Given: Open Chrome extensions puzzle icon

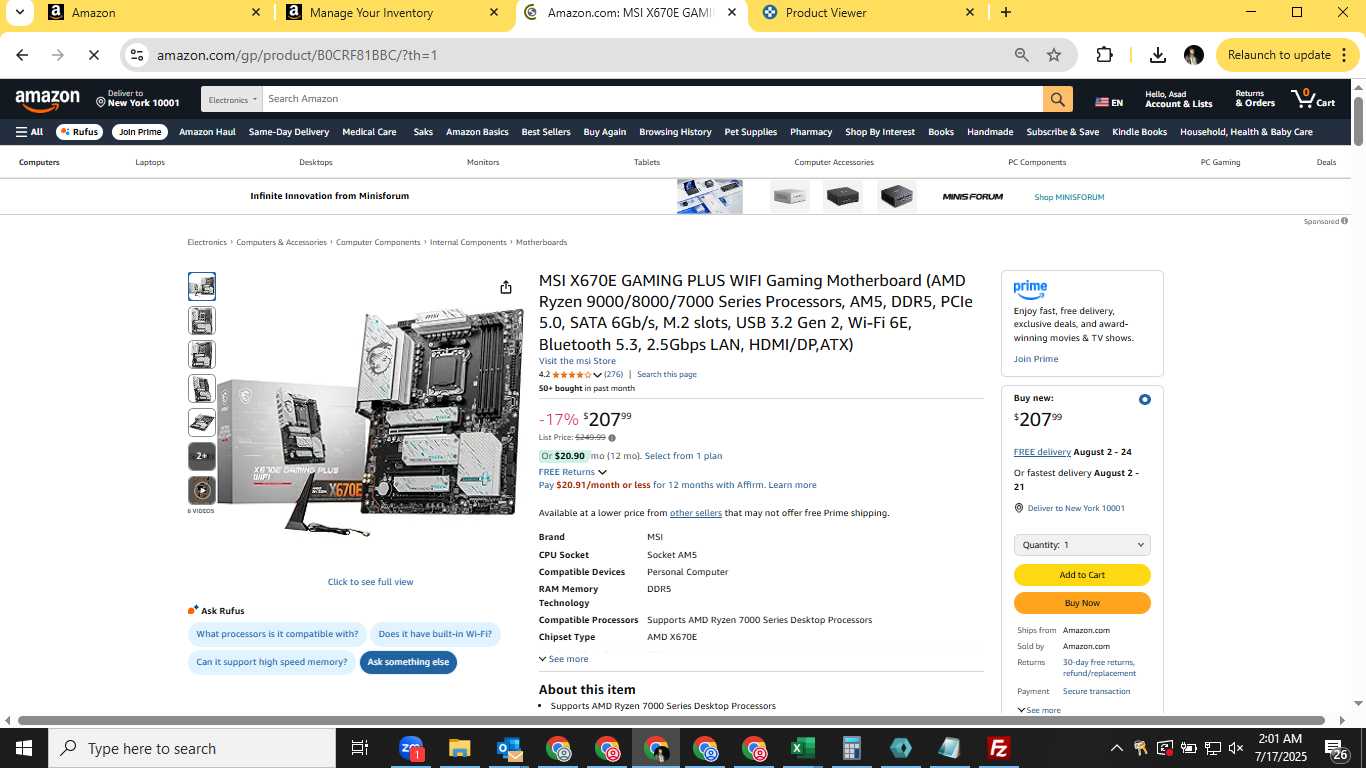Looking at the screenshot, I should pyautogui.click(x=1104, y=55).
